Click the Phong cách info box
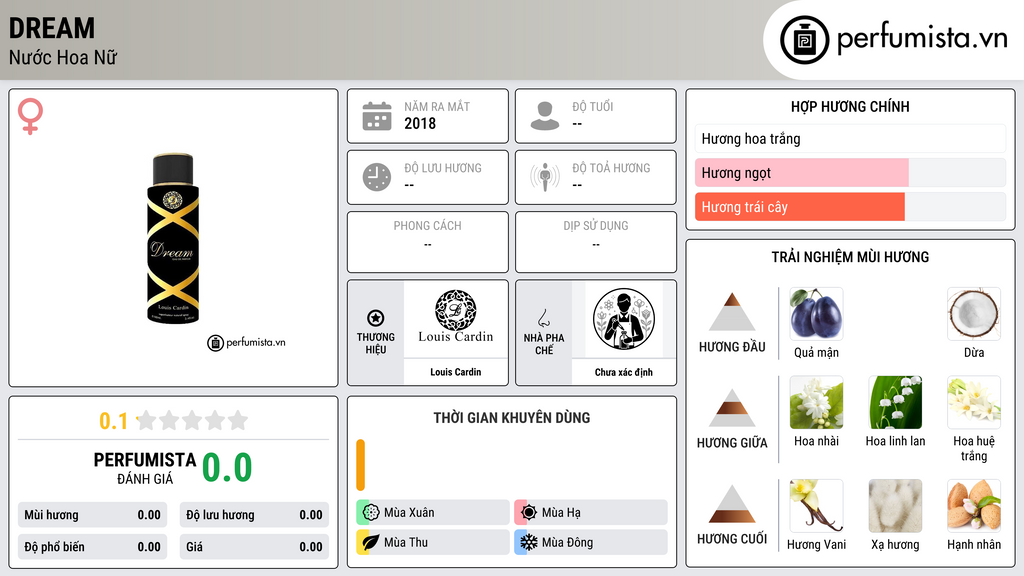 (x=428, y=242)
